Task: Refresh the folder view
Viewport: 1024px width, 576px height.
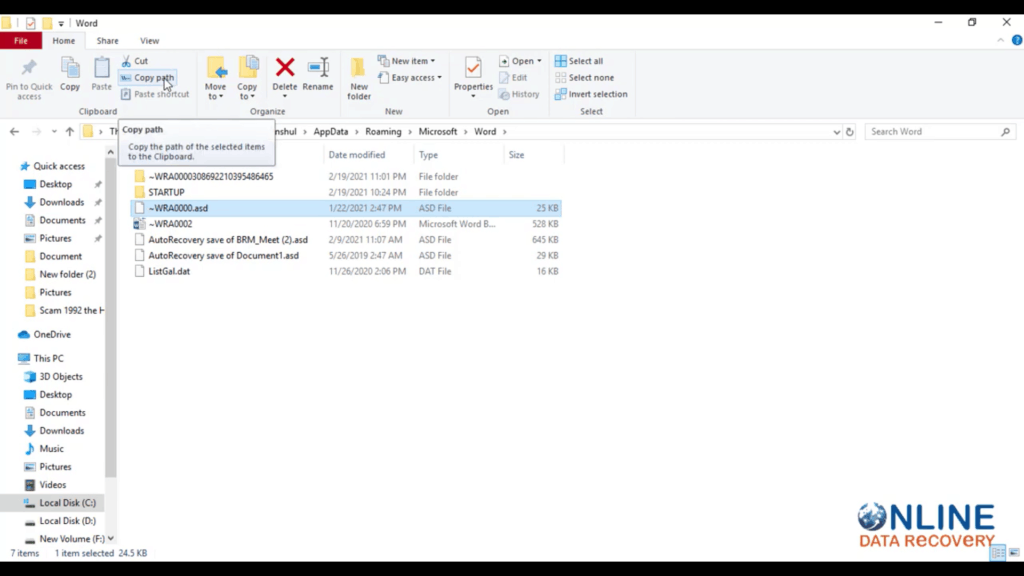Action: [x=850, y=132]
